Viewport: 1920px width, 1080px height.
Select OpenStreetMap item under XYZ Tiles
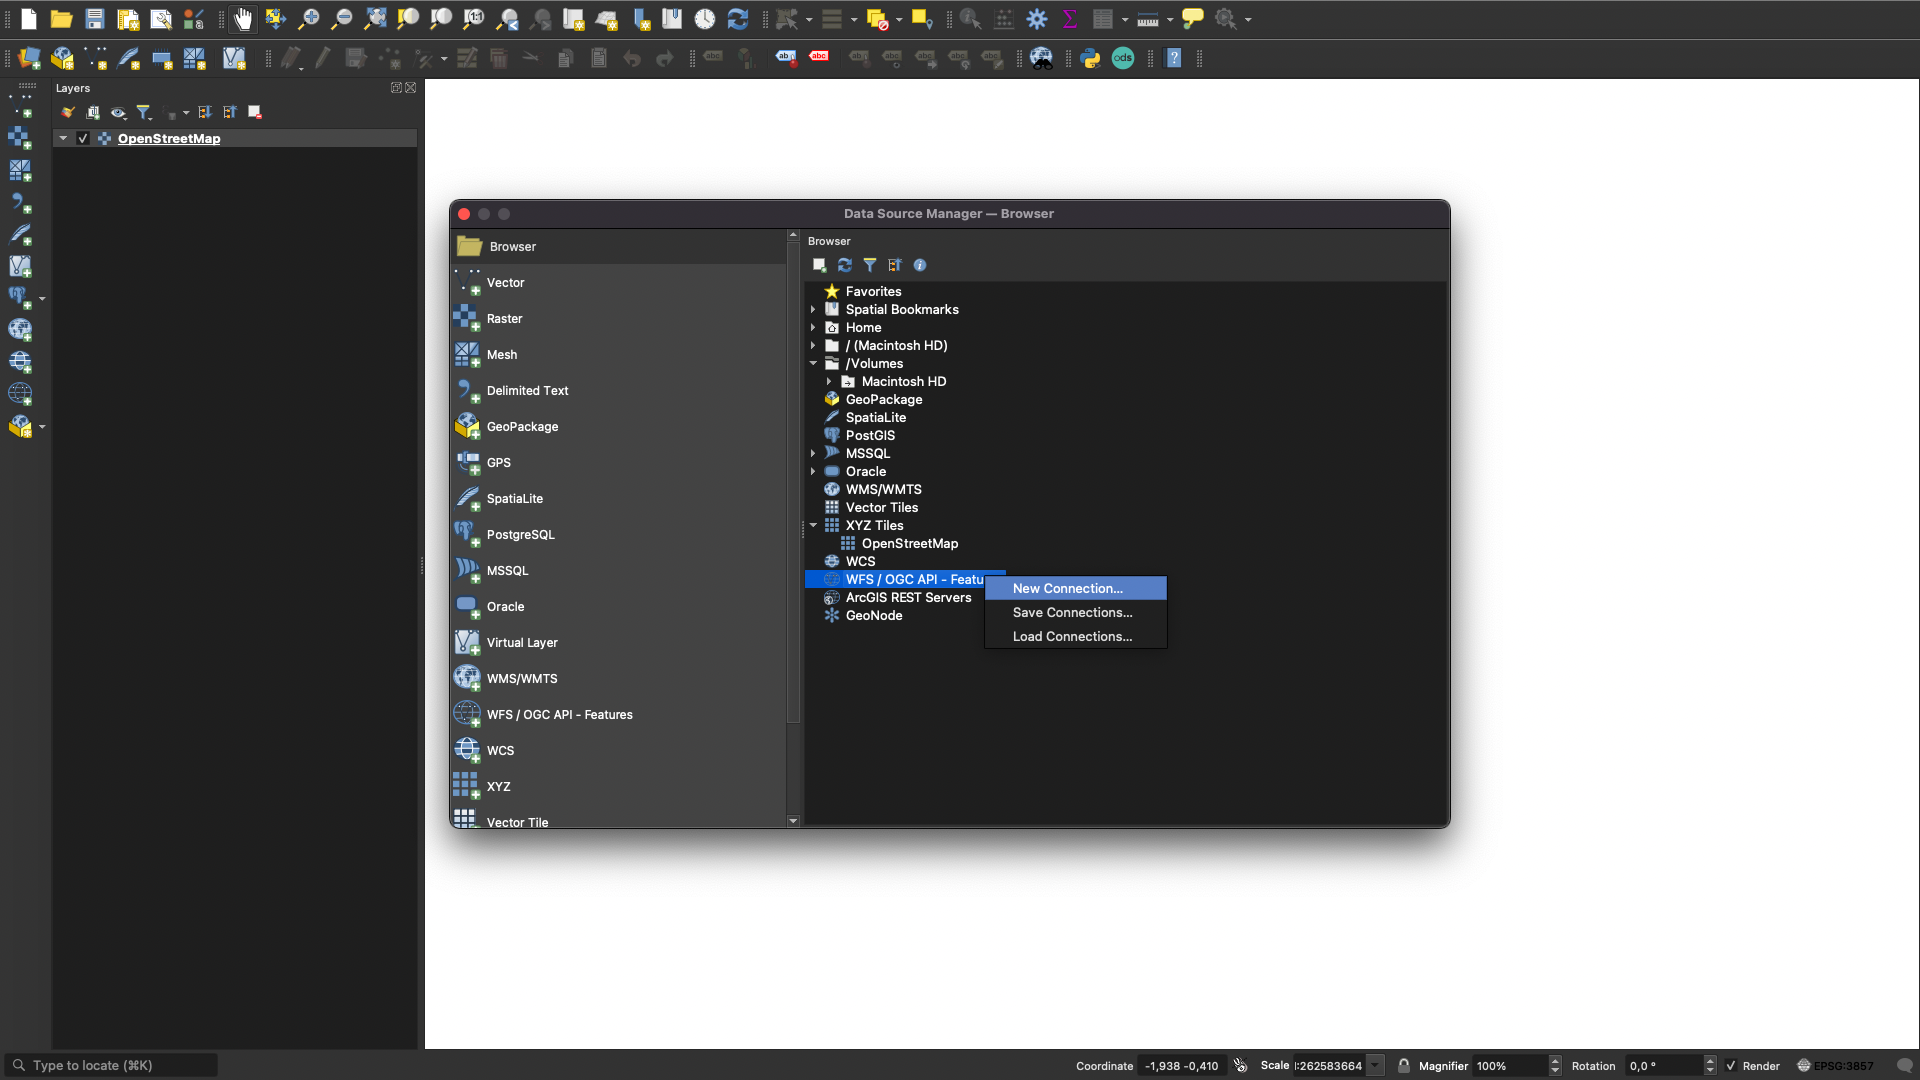click(909, 544)
